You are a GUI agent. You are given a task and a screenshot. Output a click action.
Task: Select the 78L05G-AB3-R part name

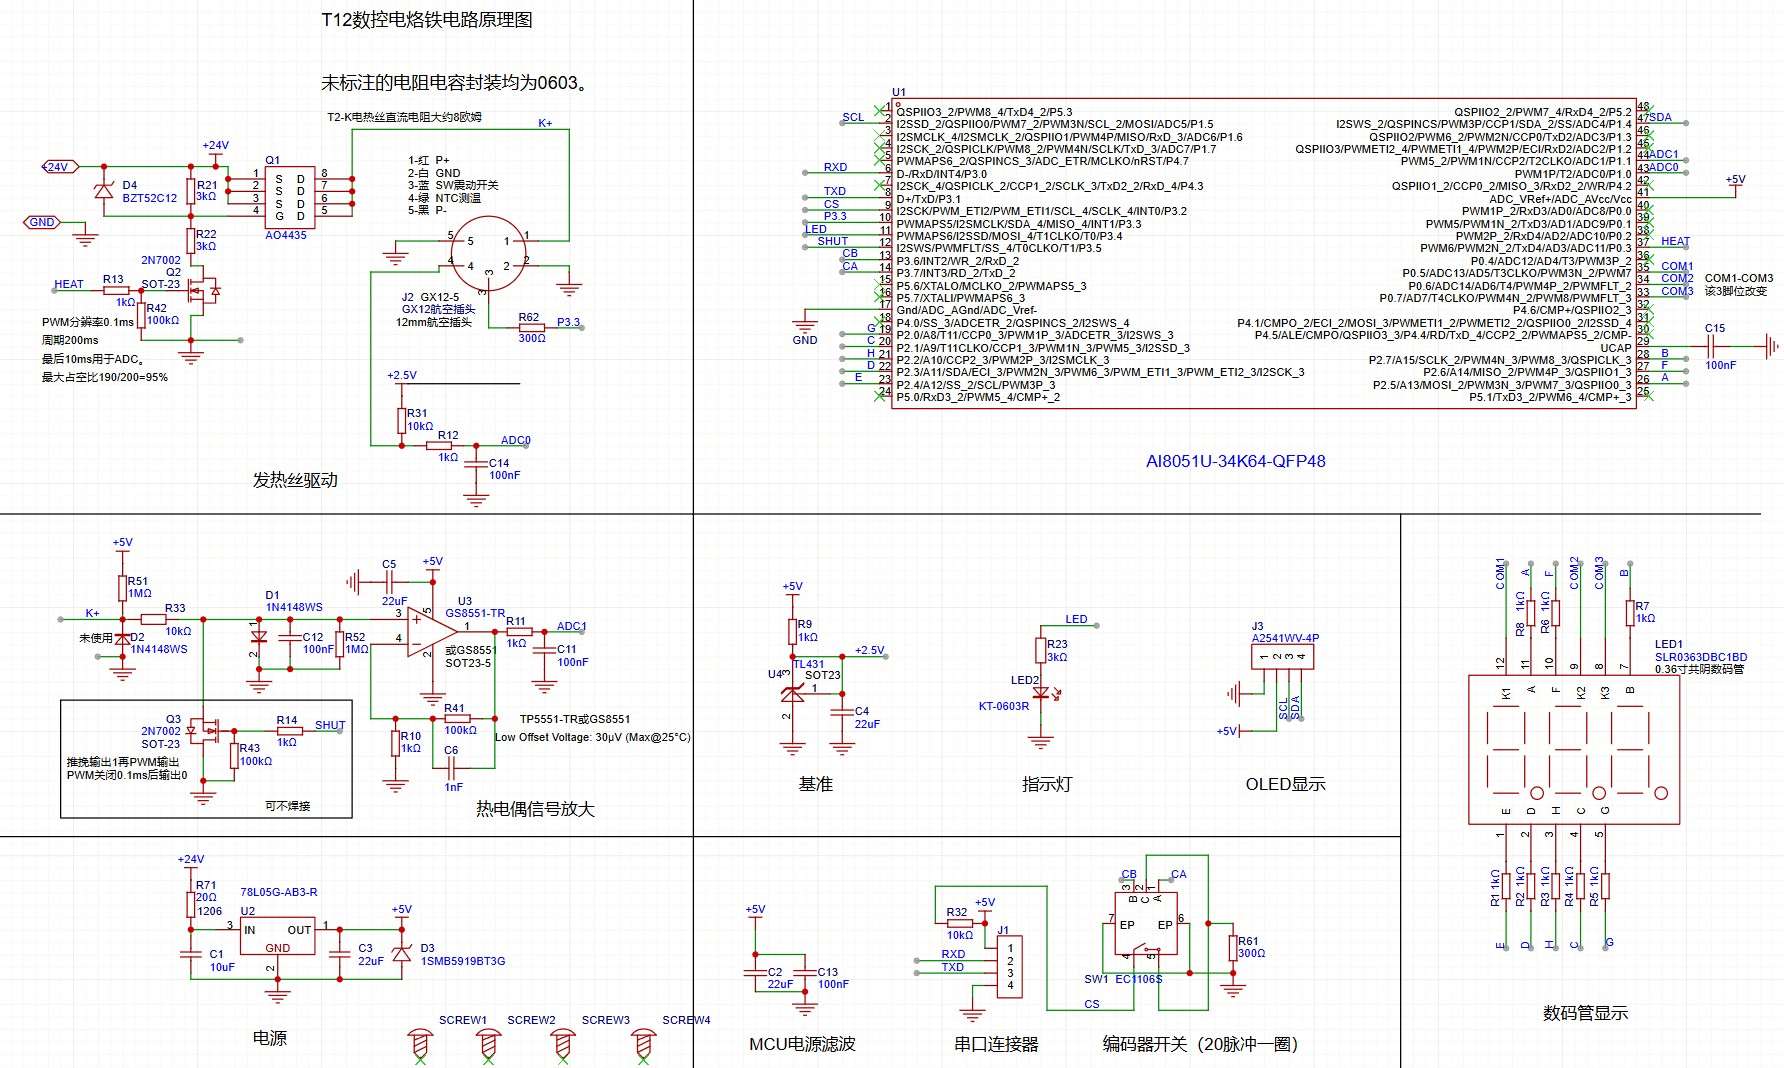(279, 892)
